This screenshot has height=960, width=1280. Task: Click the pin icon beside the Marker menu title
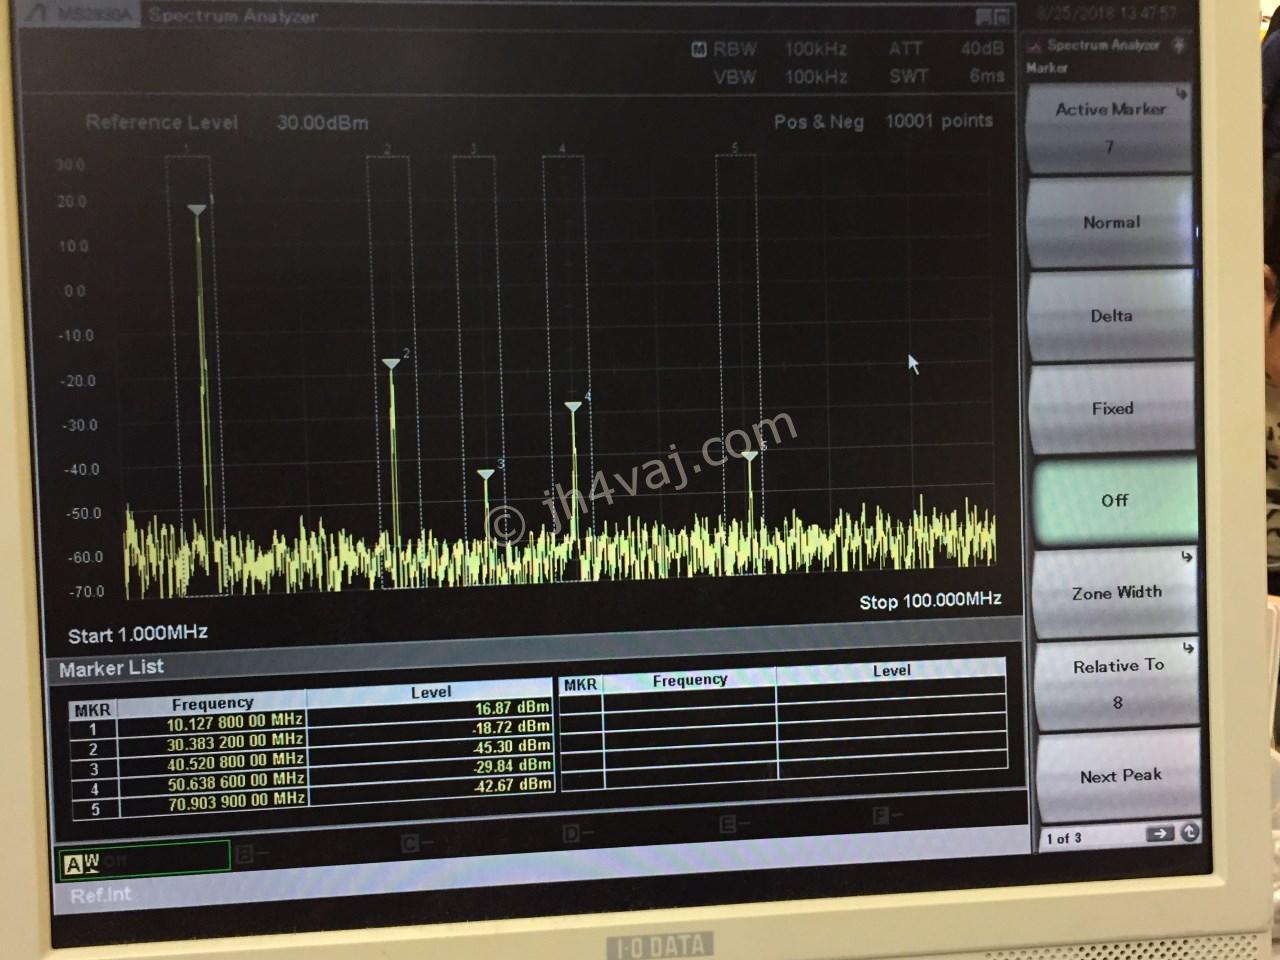1179,45
